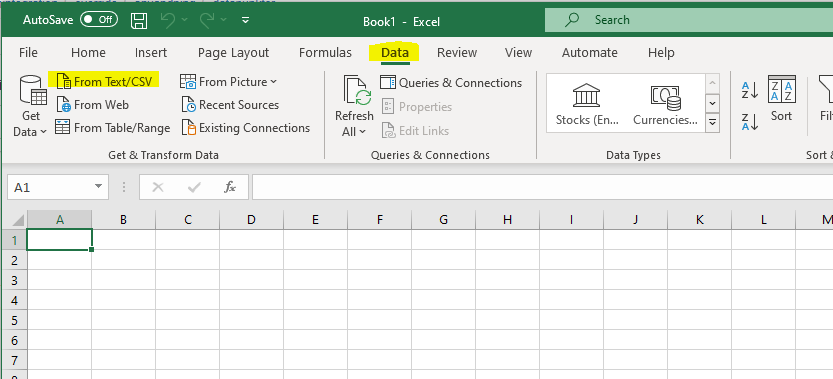Click the From Web globe icon

(64, 105)
